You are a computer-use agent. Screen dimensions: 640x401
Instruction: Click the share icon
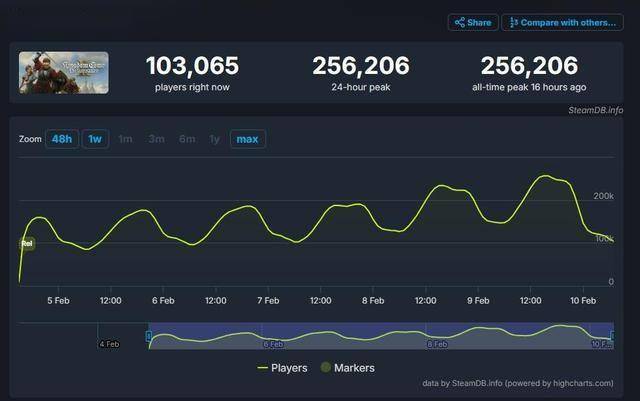point(460,22)
